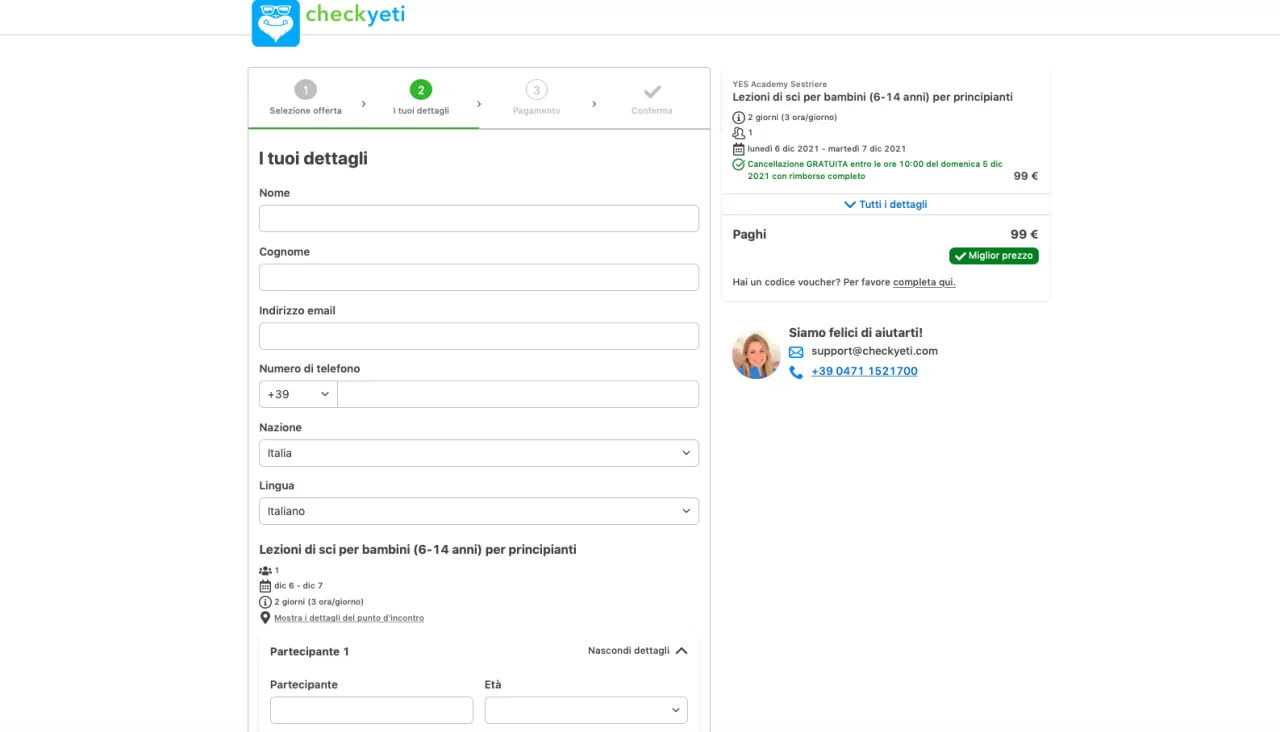This screenshot has height=732, width=1280.
Task: Call +39 0471 1521700 link
Action: tap(864, 371)
